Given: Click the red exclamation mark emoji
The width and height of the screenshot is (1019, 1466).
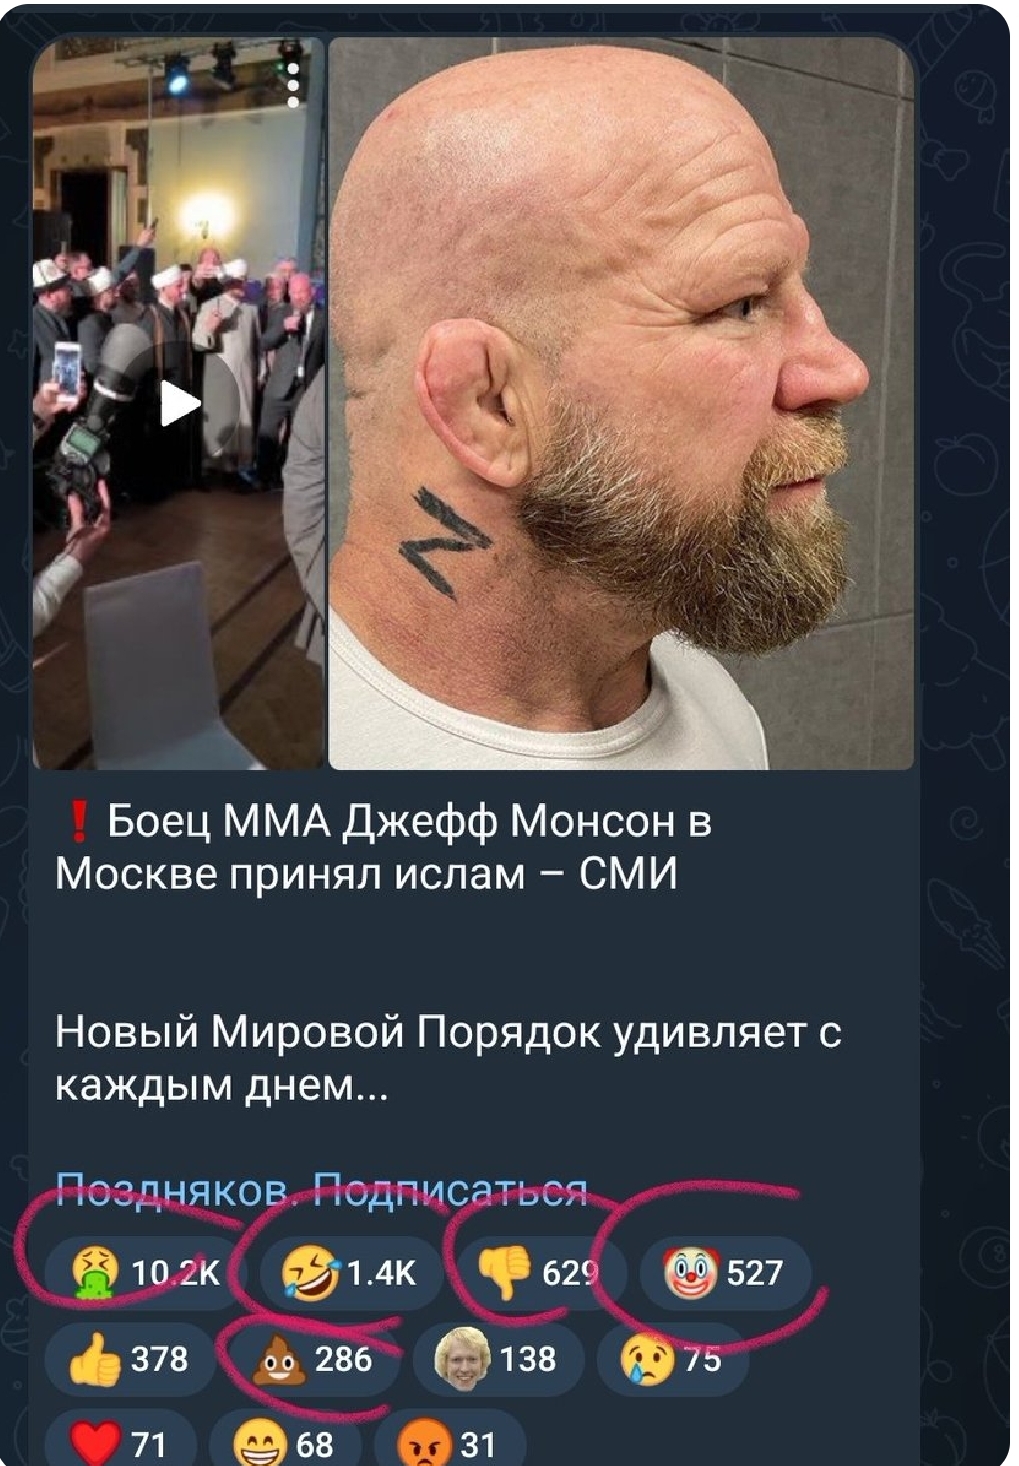Looking at the screenshot, I should (78, 822).
